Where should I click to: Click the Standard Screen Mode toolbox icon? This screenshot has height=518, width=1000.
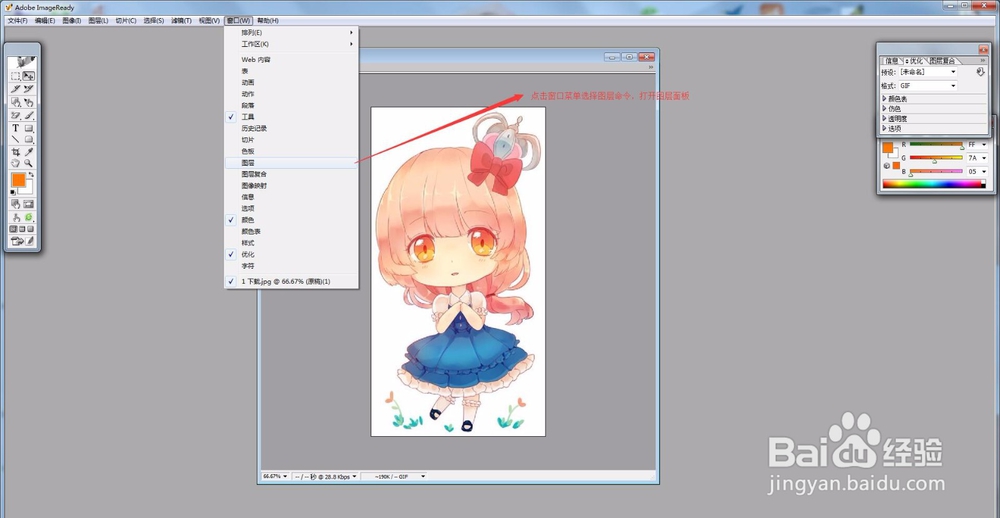(x=12, y=228)
